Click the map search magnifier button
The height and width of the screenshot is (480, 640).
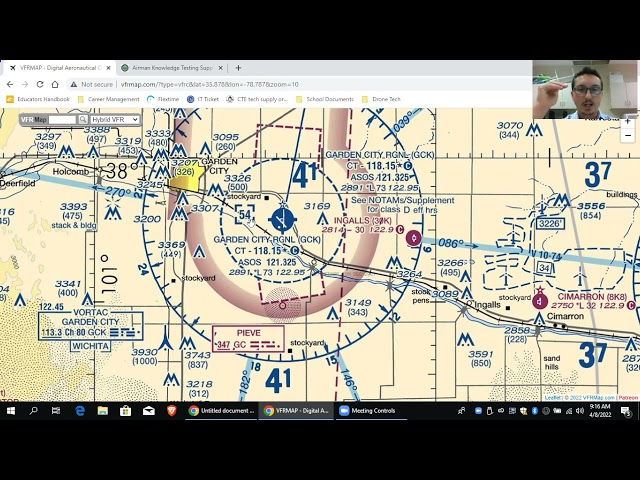pos(83,119)
